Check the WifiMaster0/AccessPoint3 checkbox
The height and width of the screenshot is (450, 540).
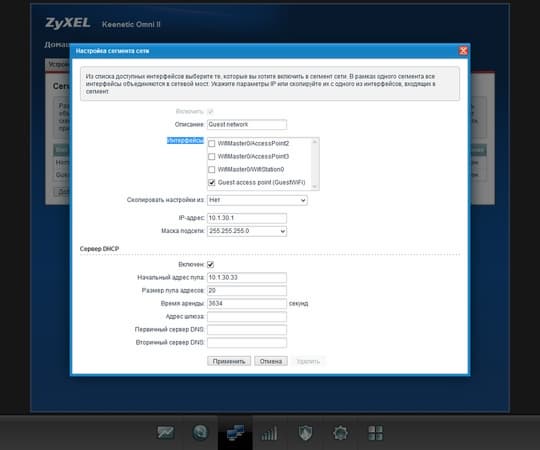[212, 157]
